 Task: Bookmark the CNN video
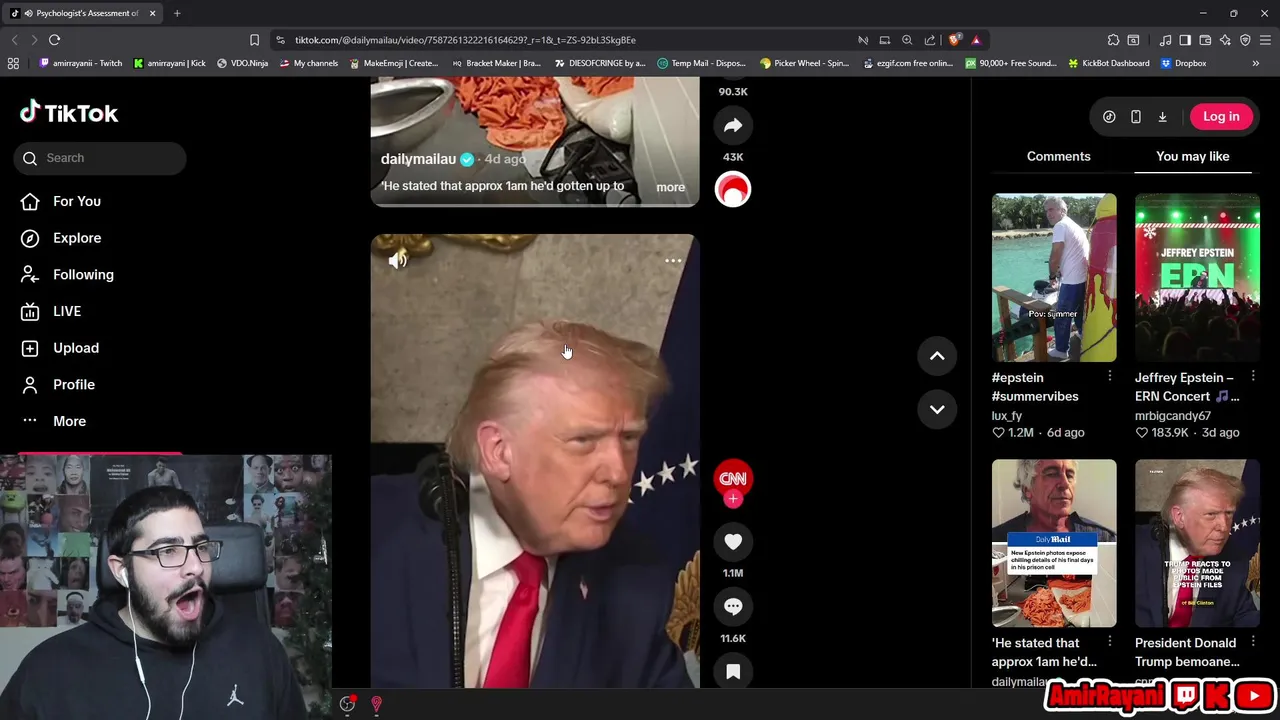(x=733, y=672)
